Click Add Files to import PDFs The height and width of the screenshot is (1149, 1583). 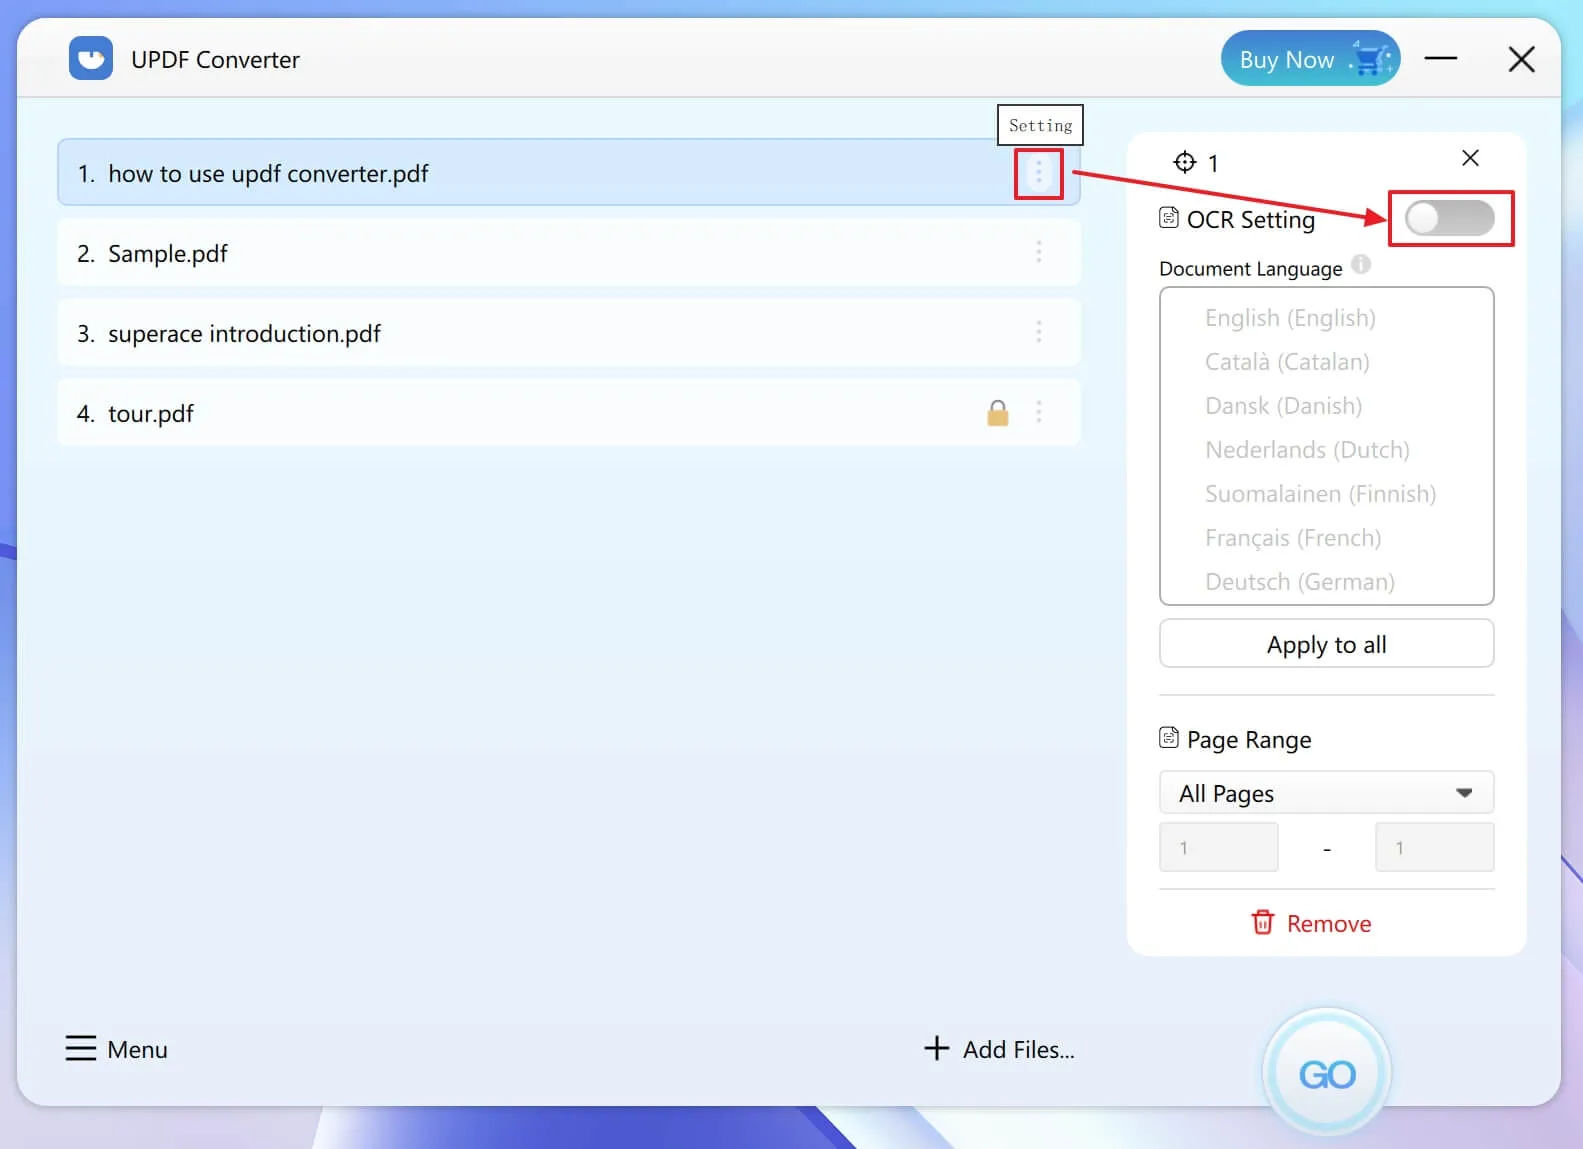point(999,1049)
